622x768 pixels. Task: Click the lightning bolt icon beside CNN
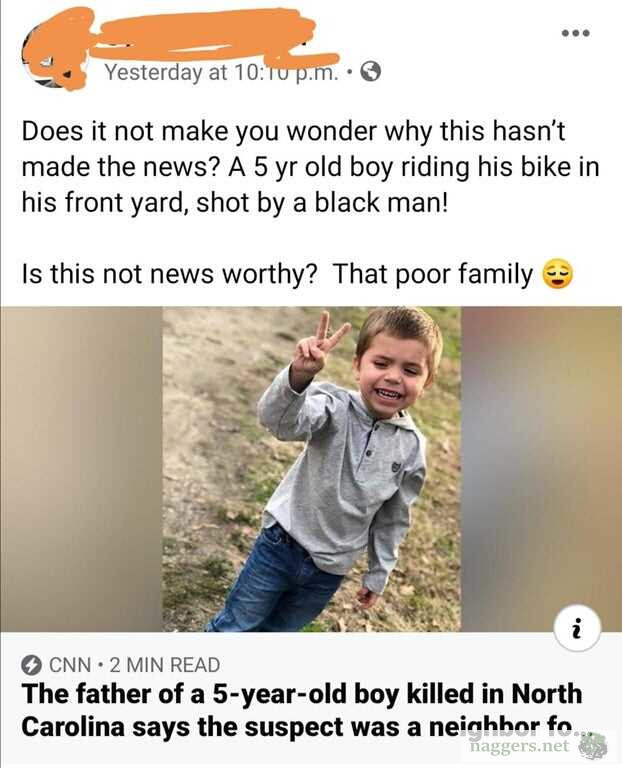(x=32, y=664)
